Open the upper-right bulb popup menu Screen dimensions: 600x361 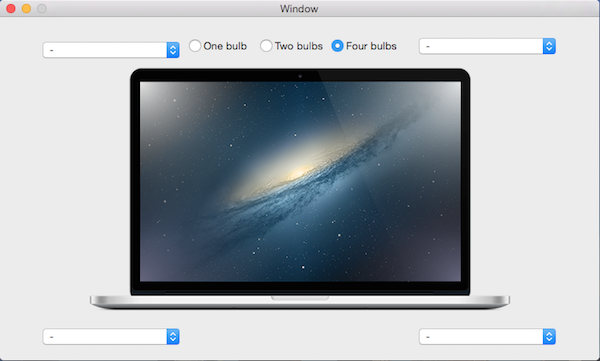487,46
